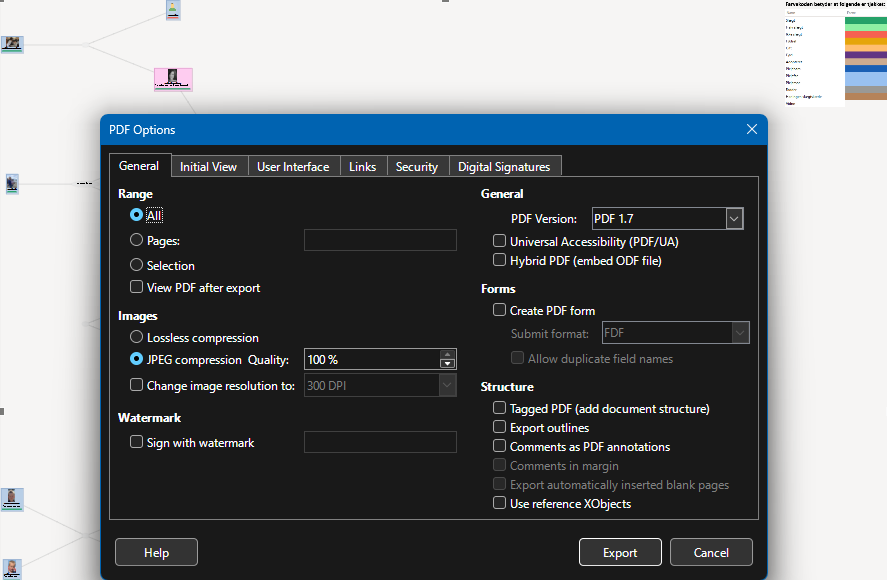Choose the Selection range option

point(136,265)
